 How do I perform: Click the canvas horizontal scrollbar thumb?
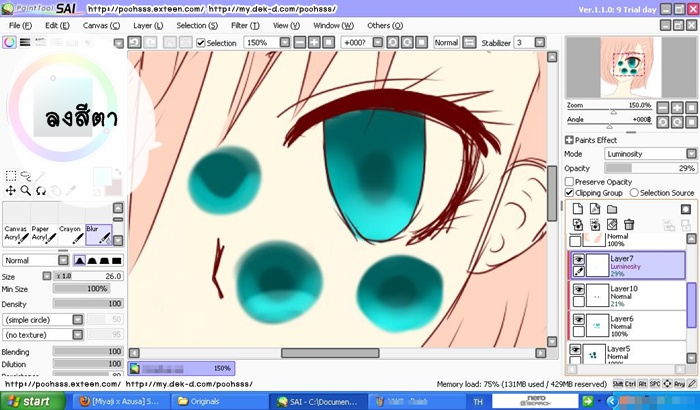tap(330, 353)
